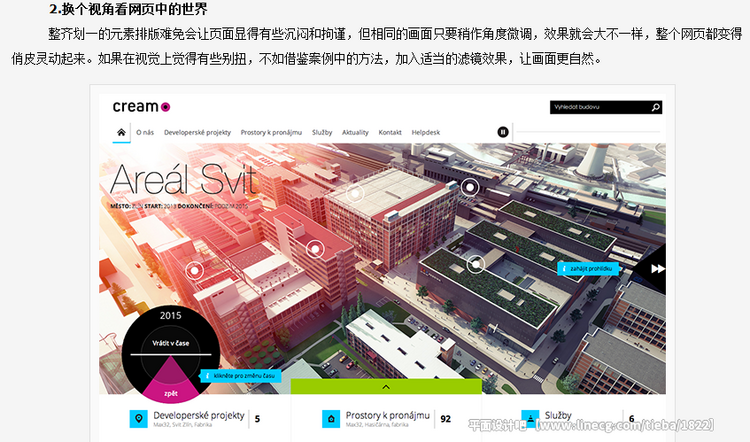
Task: Click hotspot on left pink building
Action: pos(194,271)
